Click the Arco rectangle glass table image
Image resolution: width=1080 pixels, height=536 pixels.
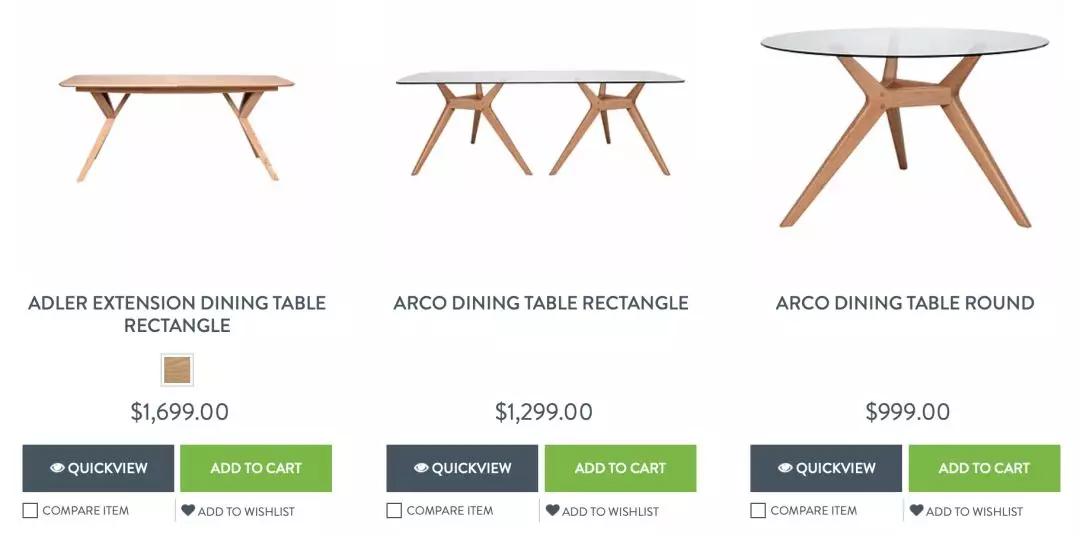click(x=540, y=120)
